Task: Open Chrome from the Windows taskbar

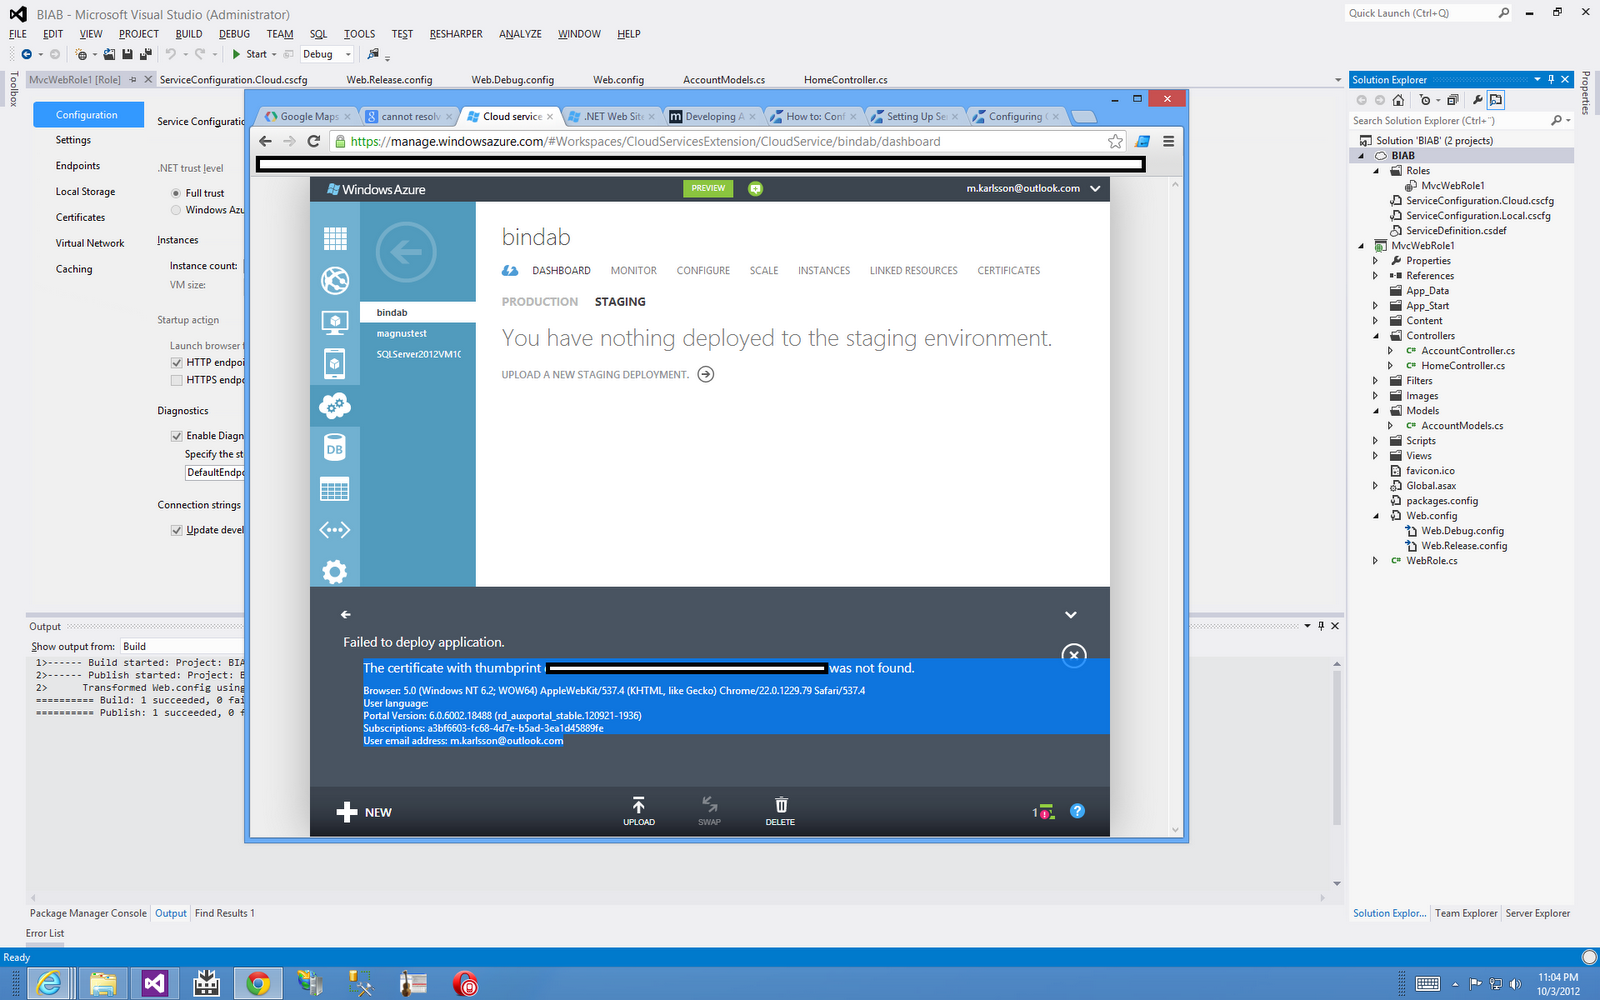Action: pos(258,984)
